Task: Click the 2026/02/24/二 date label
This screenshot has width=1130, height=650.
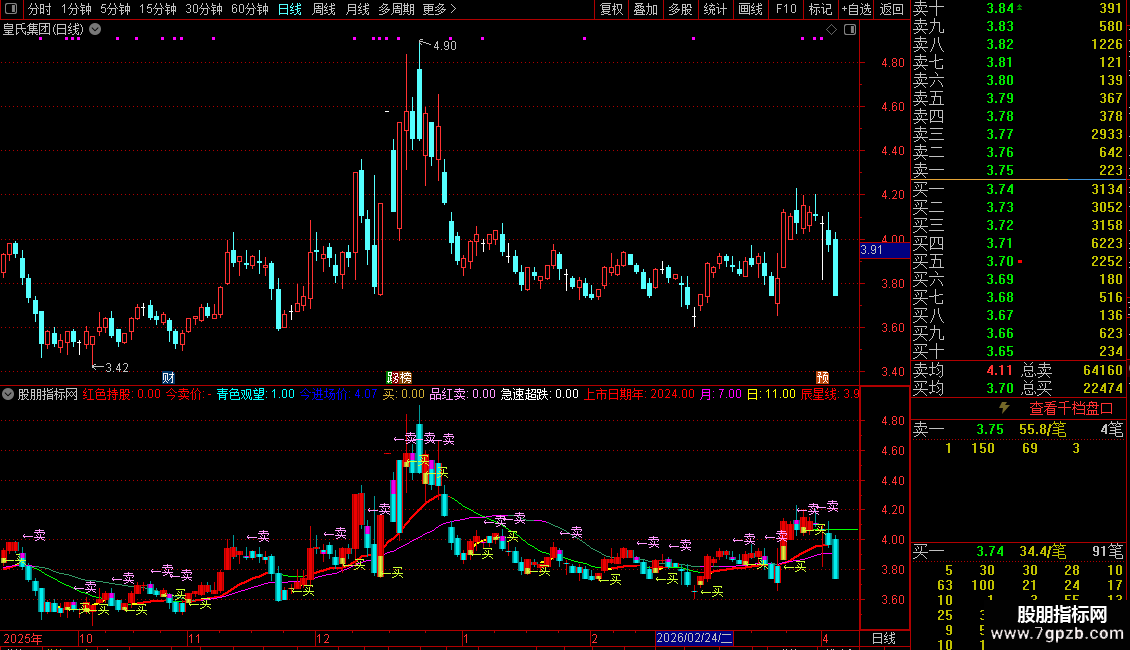Action: (x=694, y=638)
